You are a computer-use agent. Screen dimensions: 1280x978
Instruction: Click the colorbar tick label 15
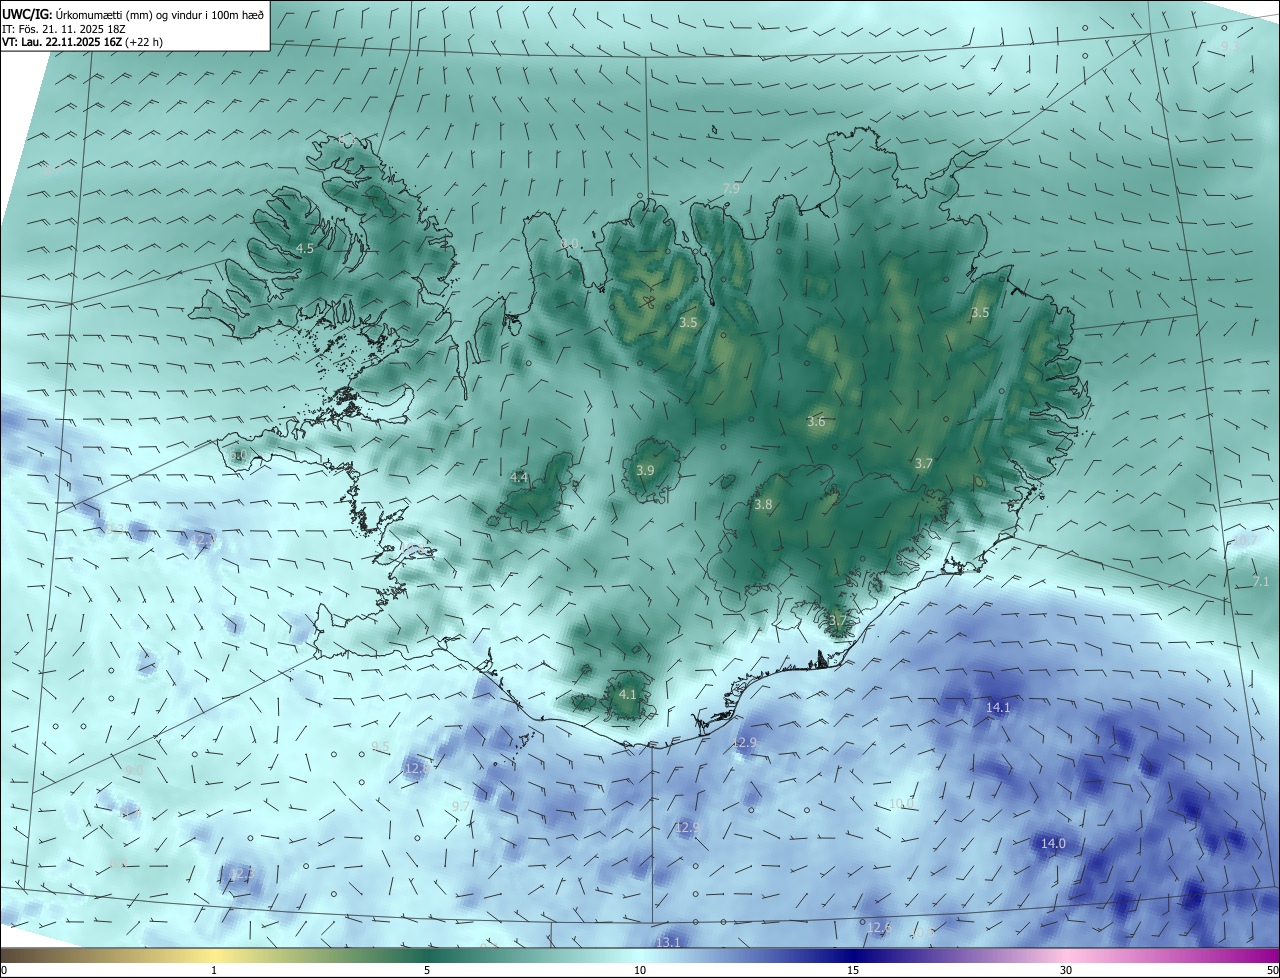(x=853, y=970)
